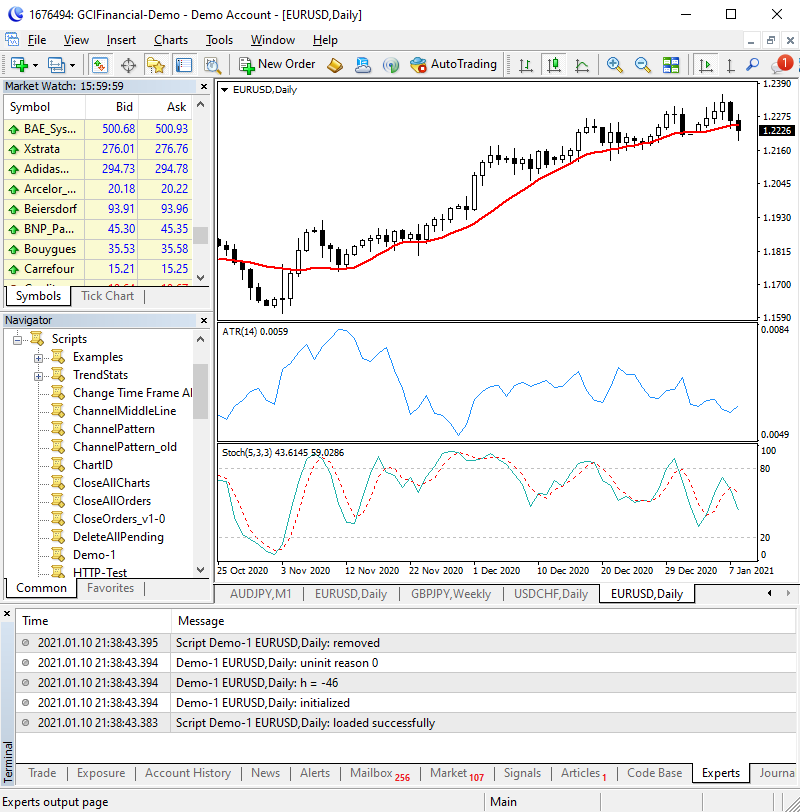Toggle the AutoTrading button
Viewport: 800px width, 812px height.
[453, 65]
